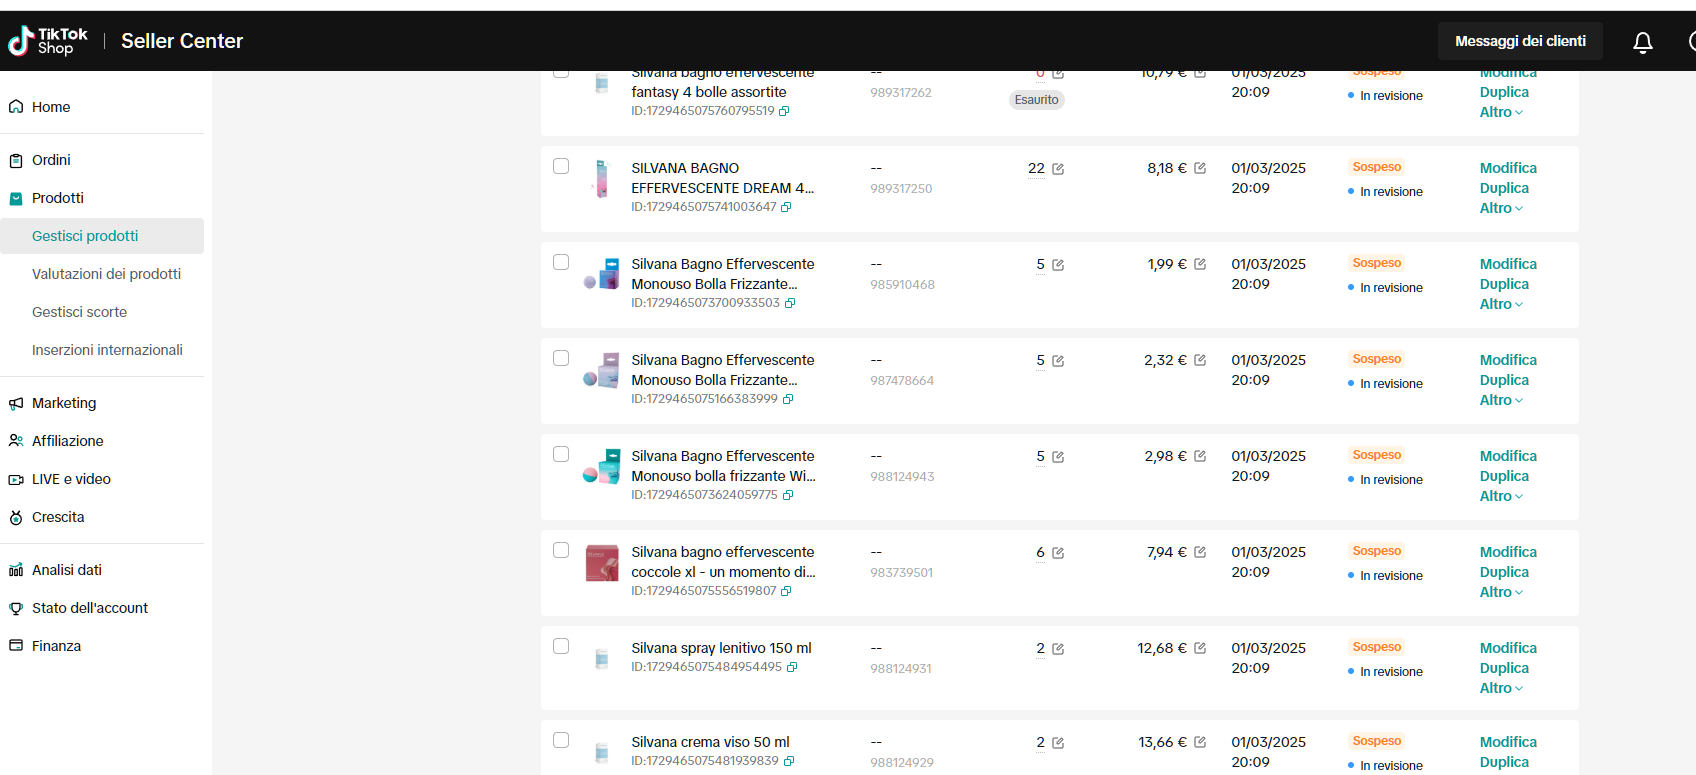Copy ID 1729465075556519807
Screen dimensions: 1696x775
[x=786, y=591]
